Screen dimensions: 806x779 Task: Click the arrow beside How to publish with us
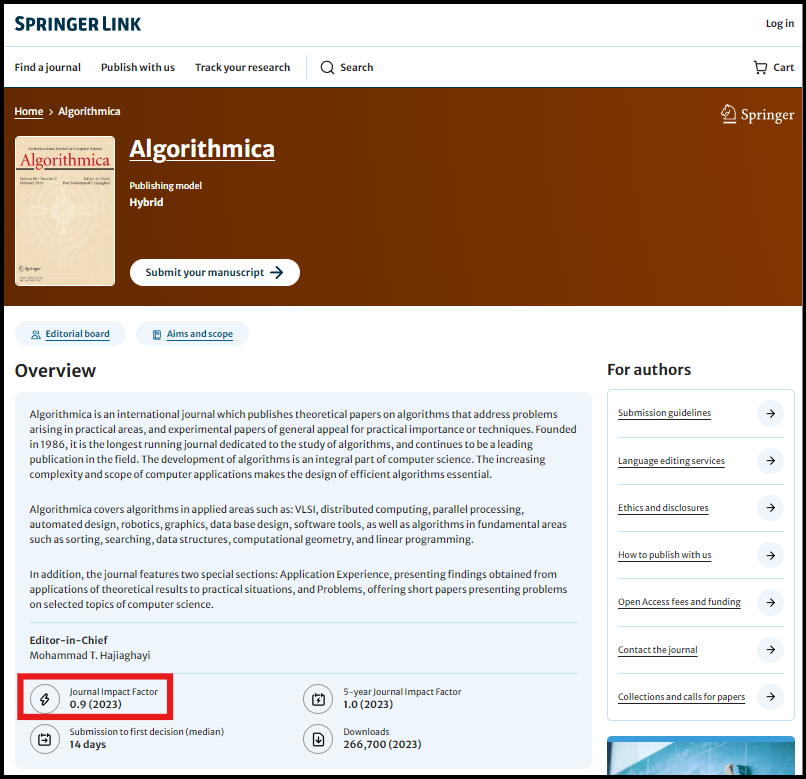coord(771,555)
